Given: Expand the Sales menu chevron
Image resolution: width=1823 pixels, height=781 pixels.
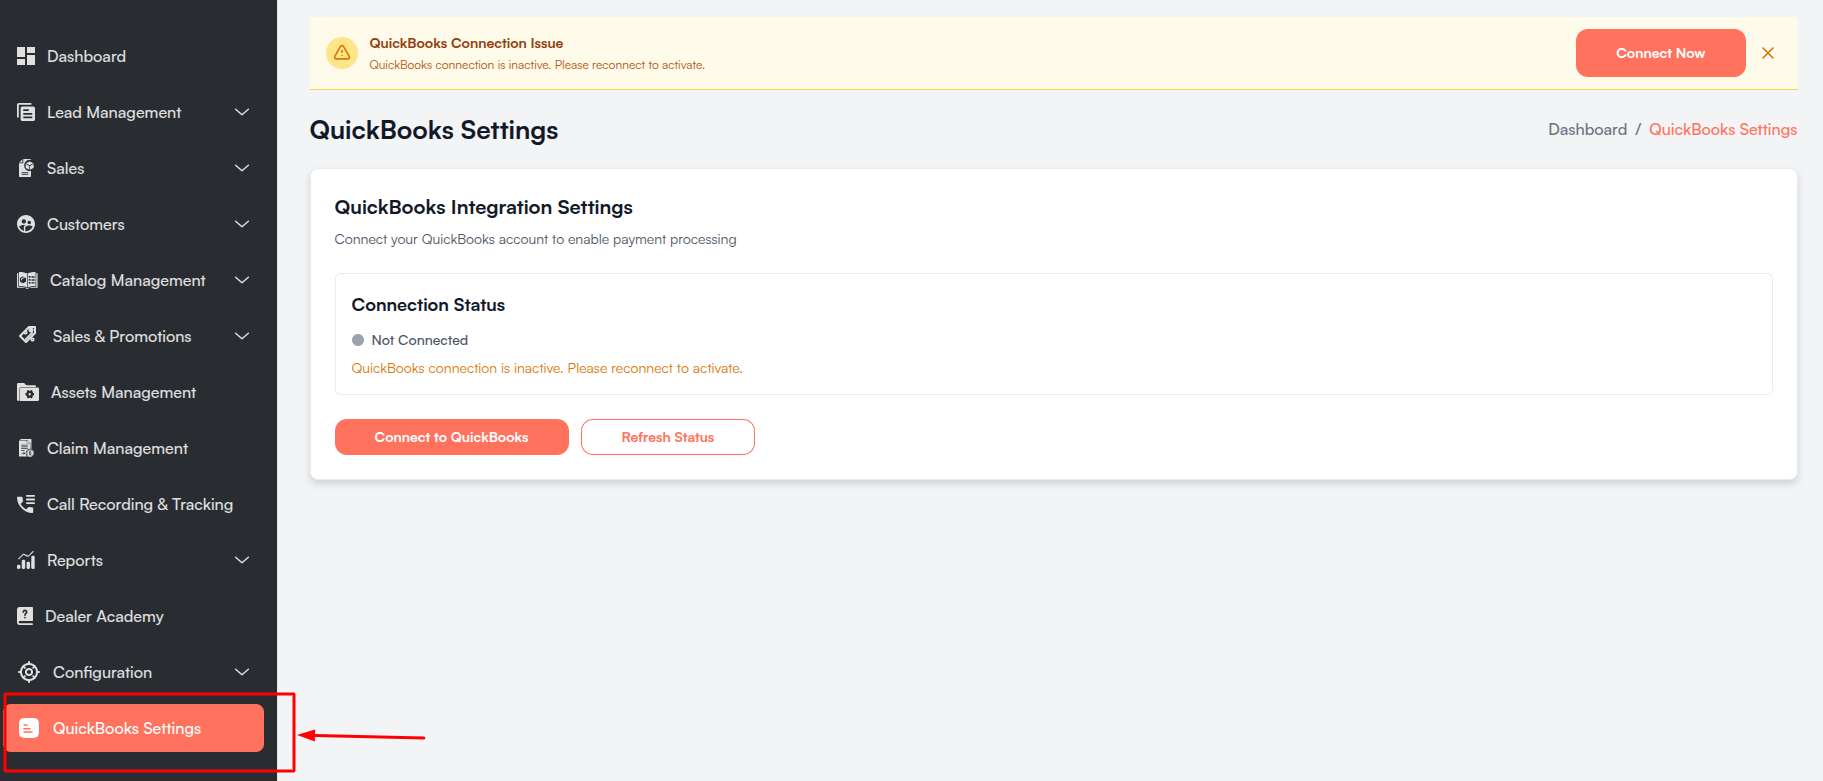Looking at the screenshot, I should pyautogui.click(x=242, y=168).
